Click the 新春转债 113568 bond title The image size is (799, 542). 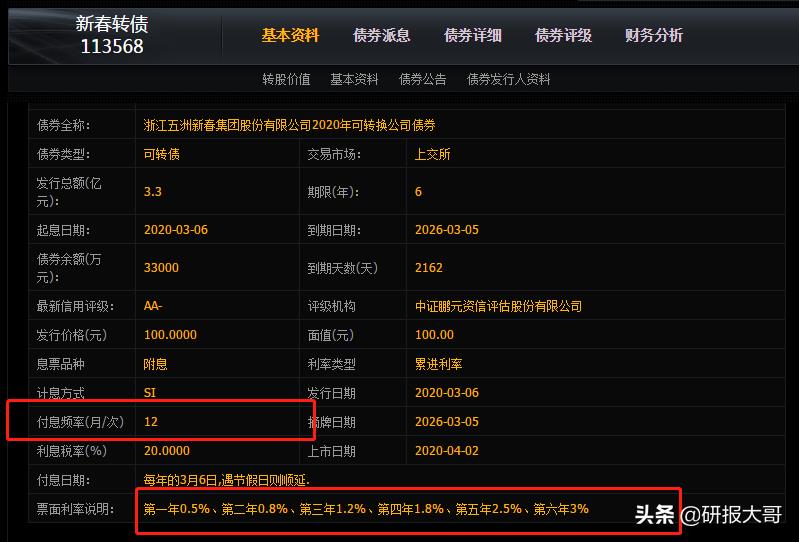tap(112, 35)
